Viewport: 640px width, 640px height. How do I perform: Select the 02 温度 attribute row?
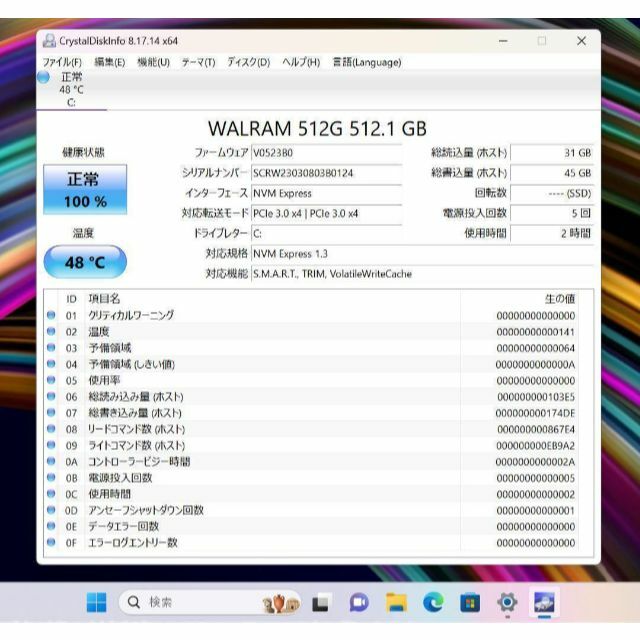point(312,332)
